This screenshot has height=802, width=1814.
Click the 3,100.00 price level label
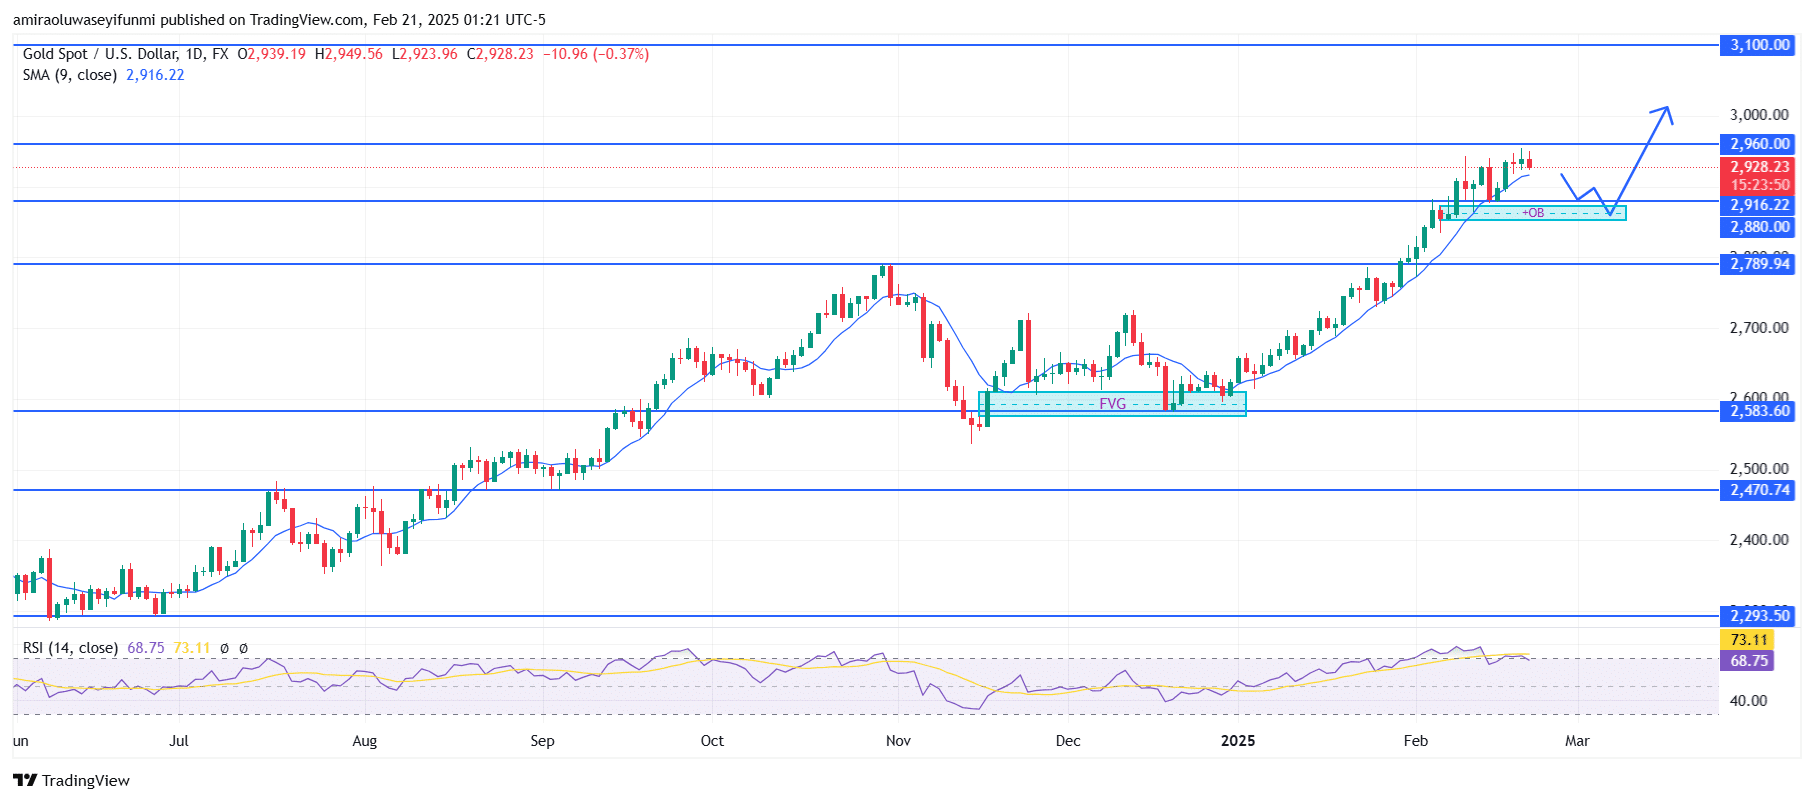click(1759, 45)
